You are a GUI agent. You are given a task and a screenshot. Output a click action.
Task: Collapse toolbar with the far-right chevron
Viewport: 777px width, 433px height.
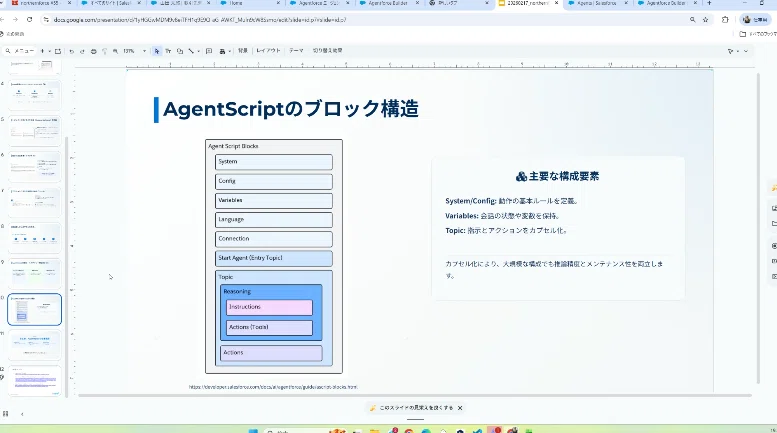coord(746,51)
